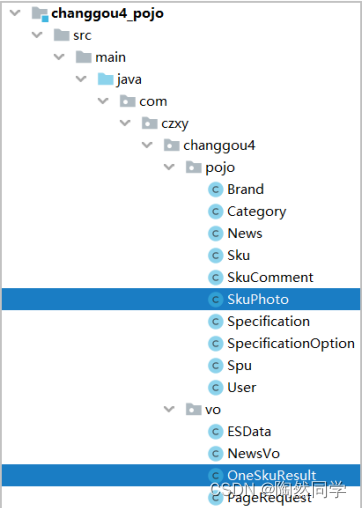Image resolution: width=362 pixels, height=508 pixels.
Task: Click the Brand class icon
Action: coord(215,189)
